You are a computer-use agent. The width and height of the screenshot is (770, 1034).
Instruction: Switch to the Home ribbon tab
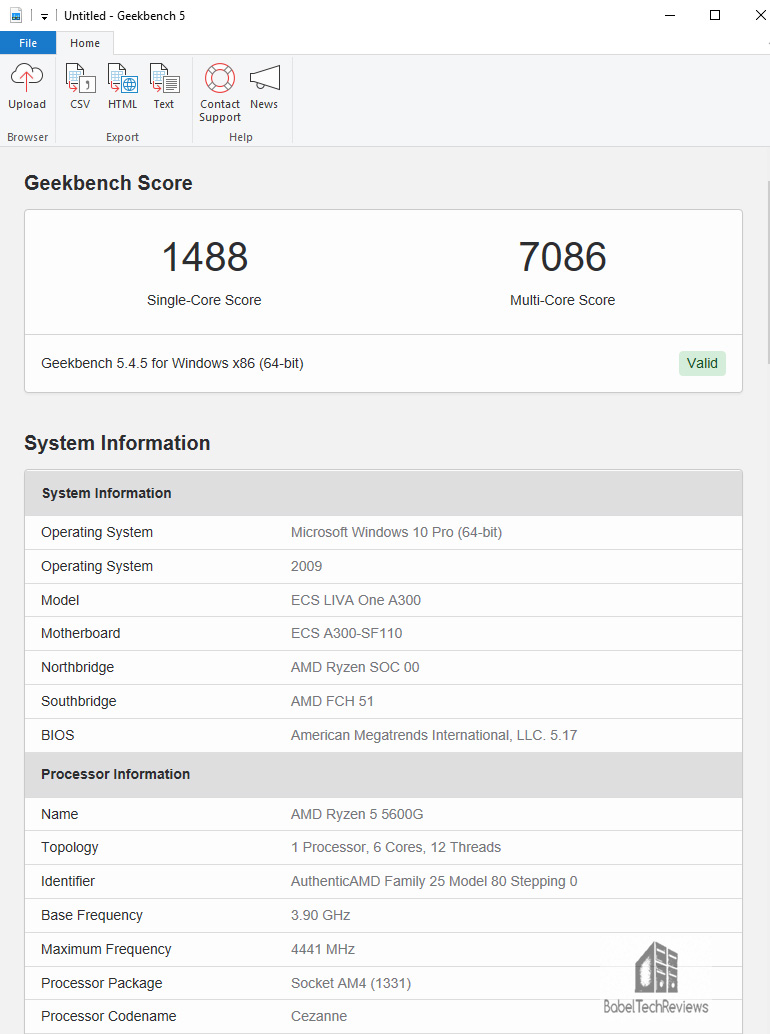[x=85, y=43]
